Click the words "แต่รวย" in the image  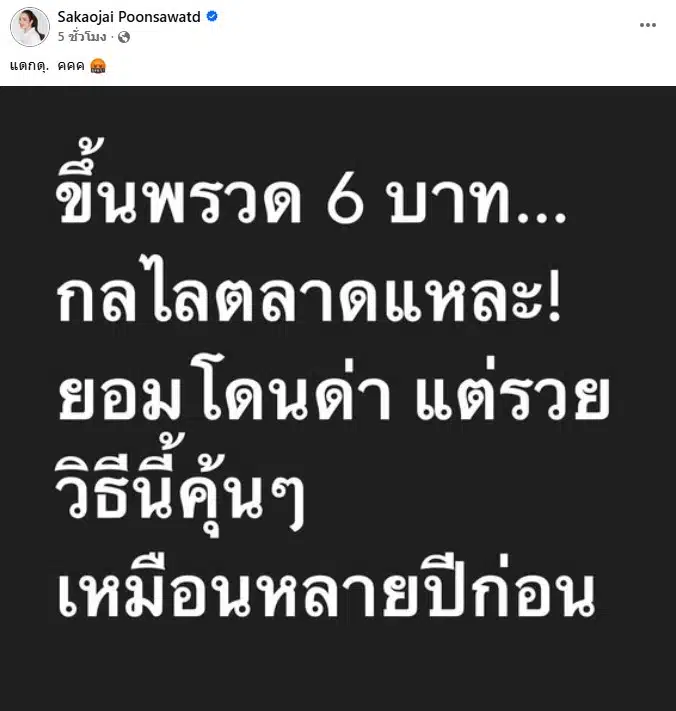pyautogui.click(x=512, y=394)
